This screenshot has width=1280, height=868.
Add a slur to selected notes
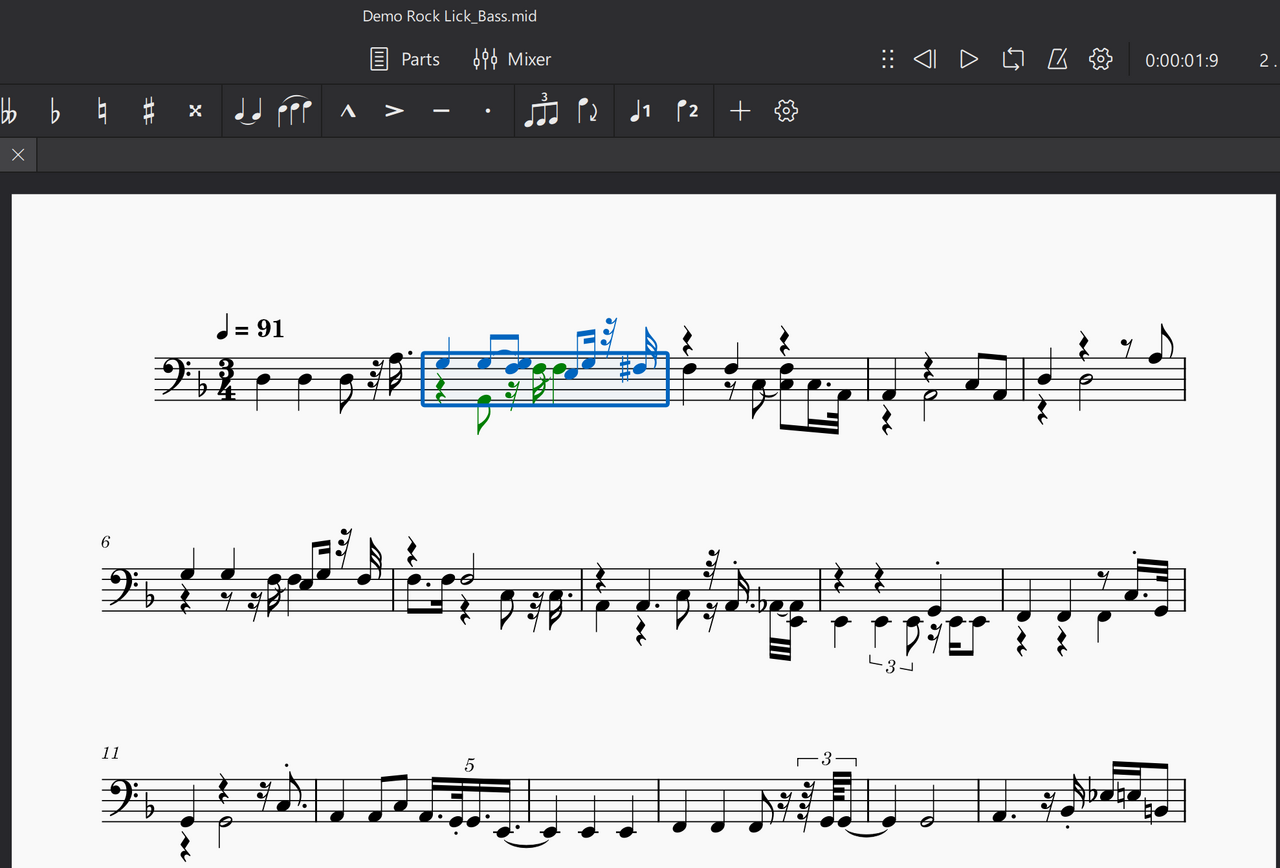click(x=294, y=111)
